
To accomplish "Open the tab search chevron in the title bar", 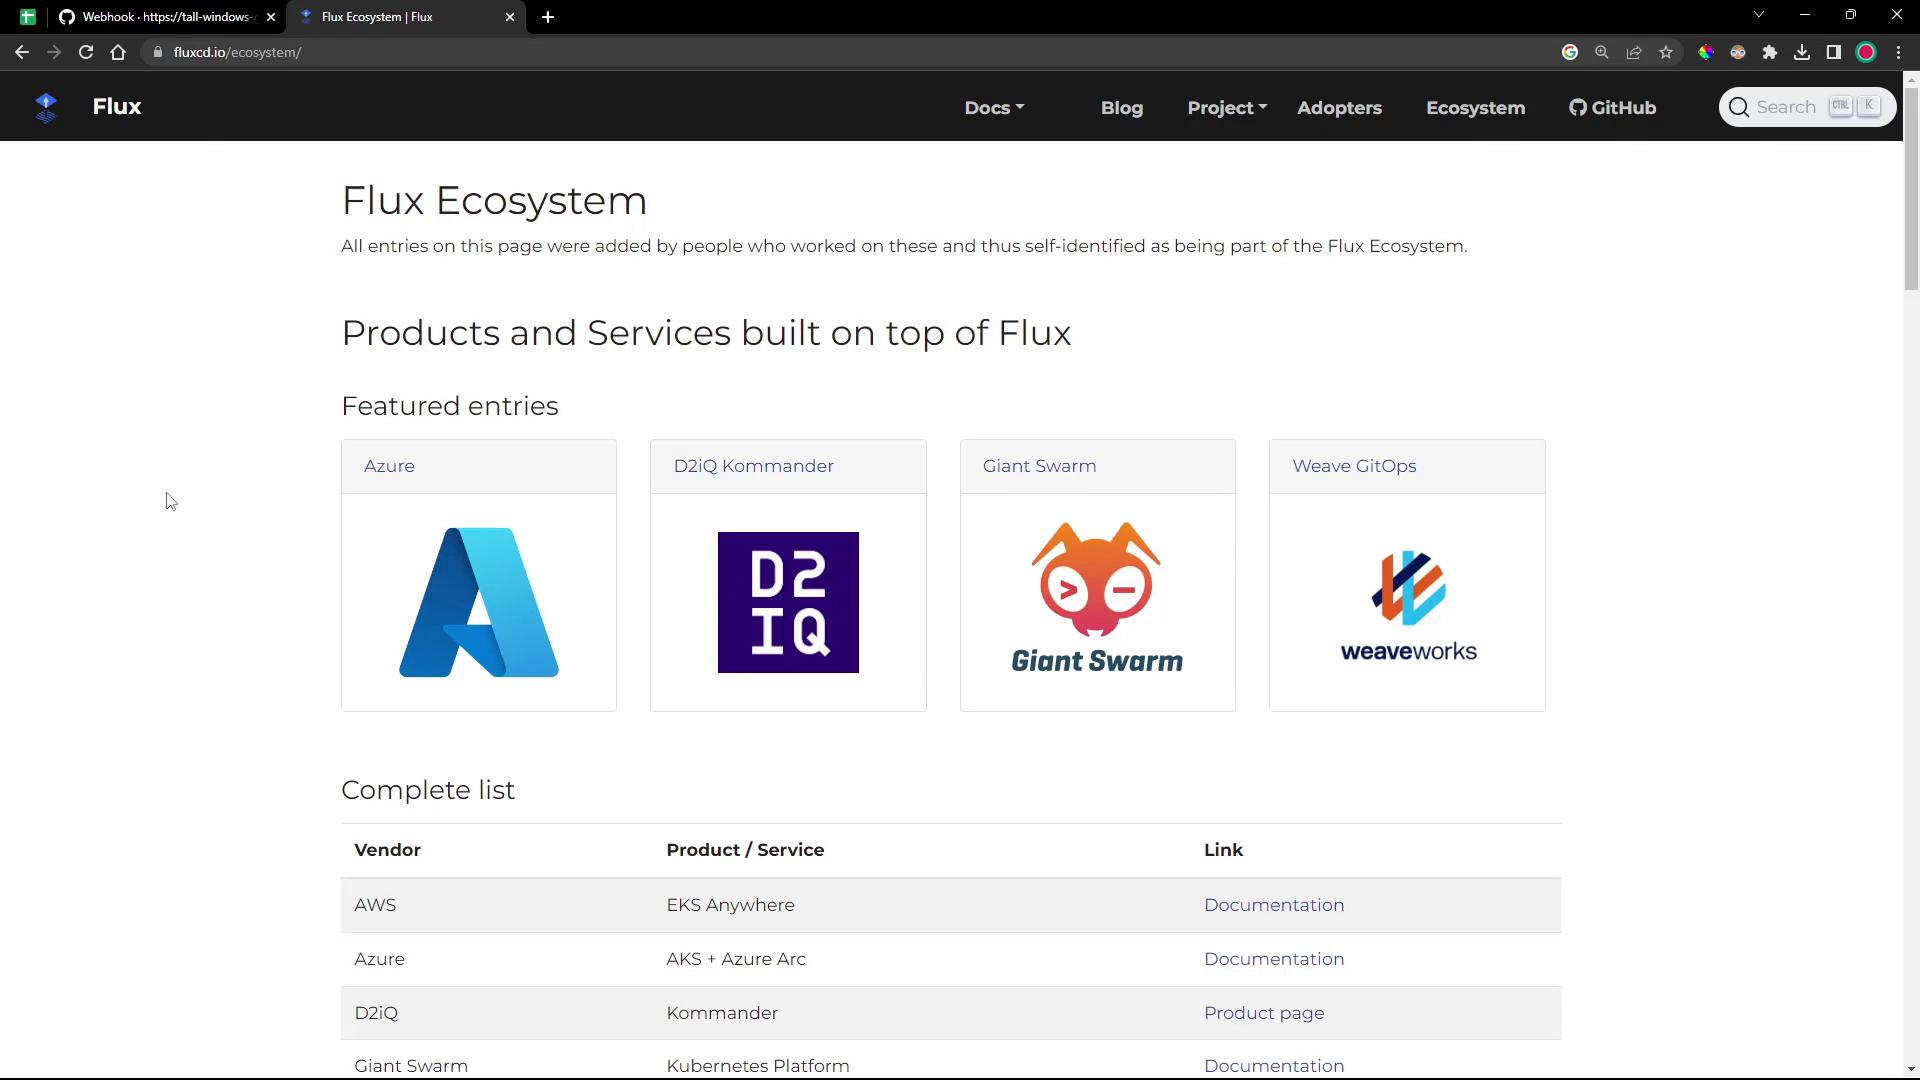I will coord(1759,15).
